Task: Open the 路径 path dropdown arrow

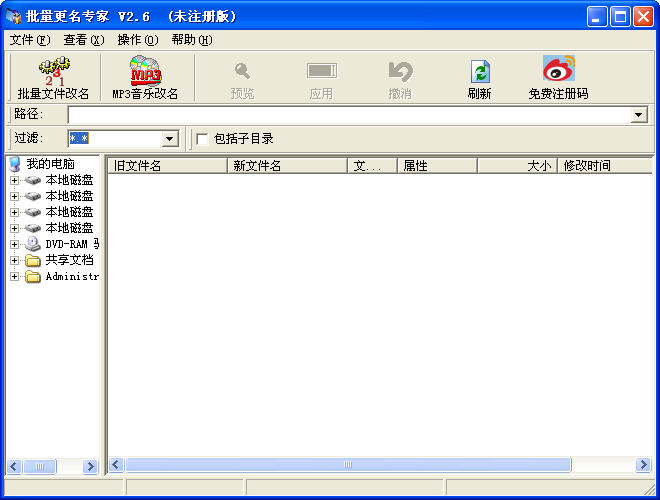Action: click(639, 114)
